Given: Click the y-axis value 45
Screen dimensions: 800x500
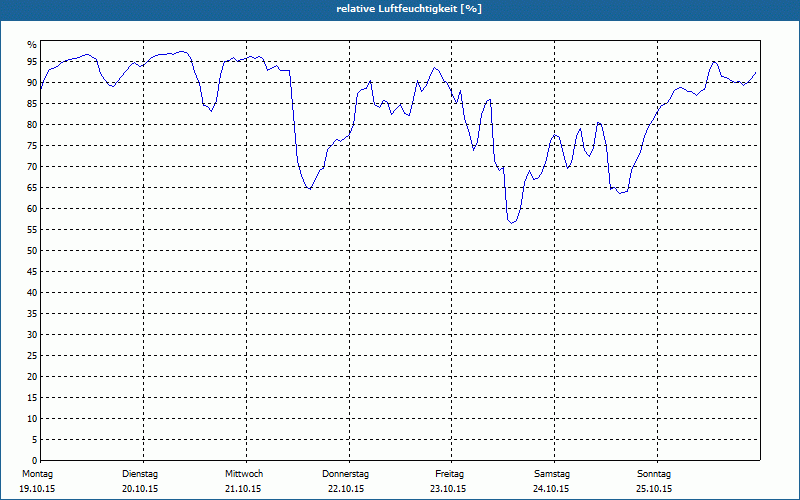Looking at the screenshot, I should (32, 271).
